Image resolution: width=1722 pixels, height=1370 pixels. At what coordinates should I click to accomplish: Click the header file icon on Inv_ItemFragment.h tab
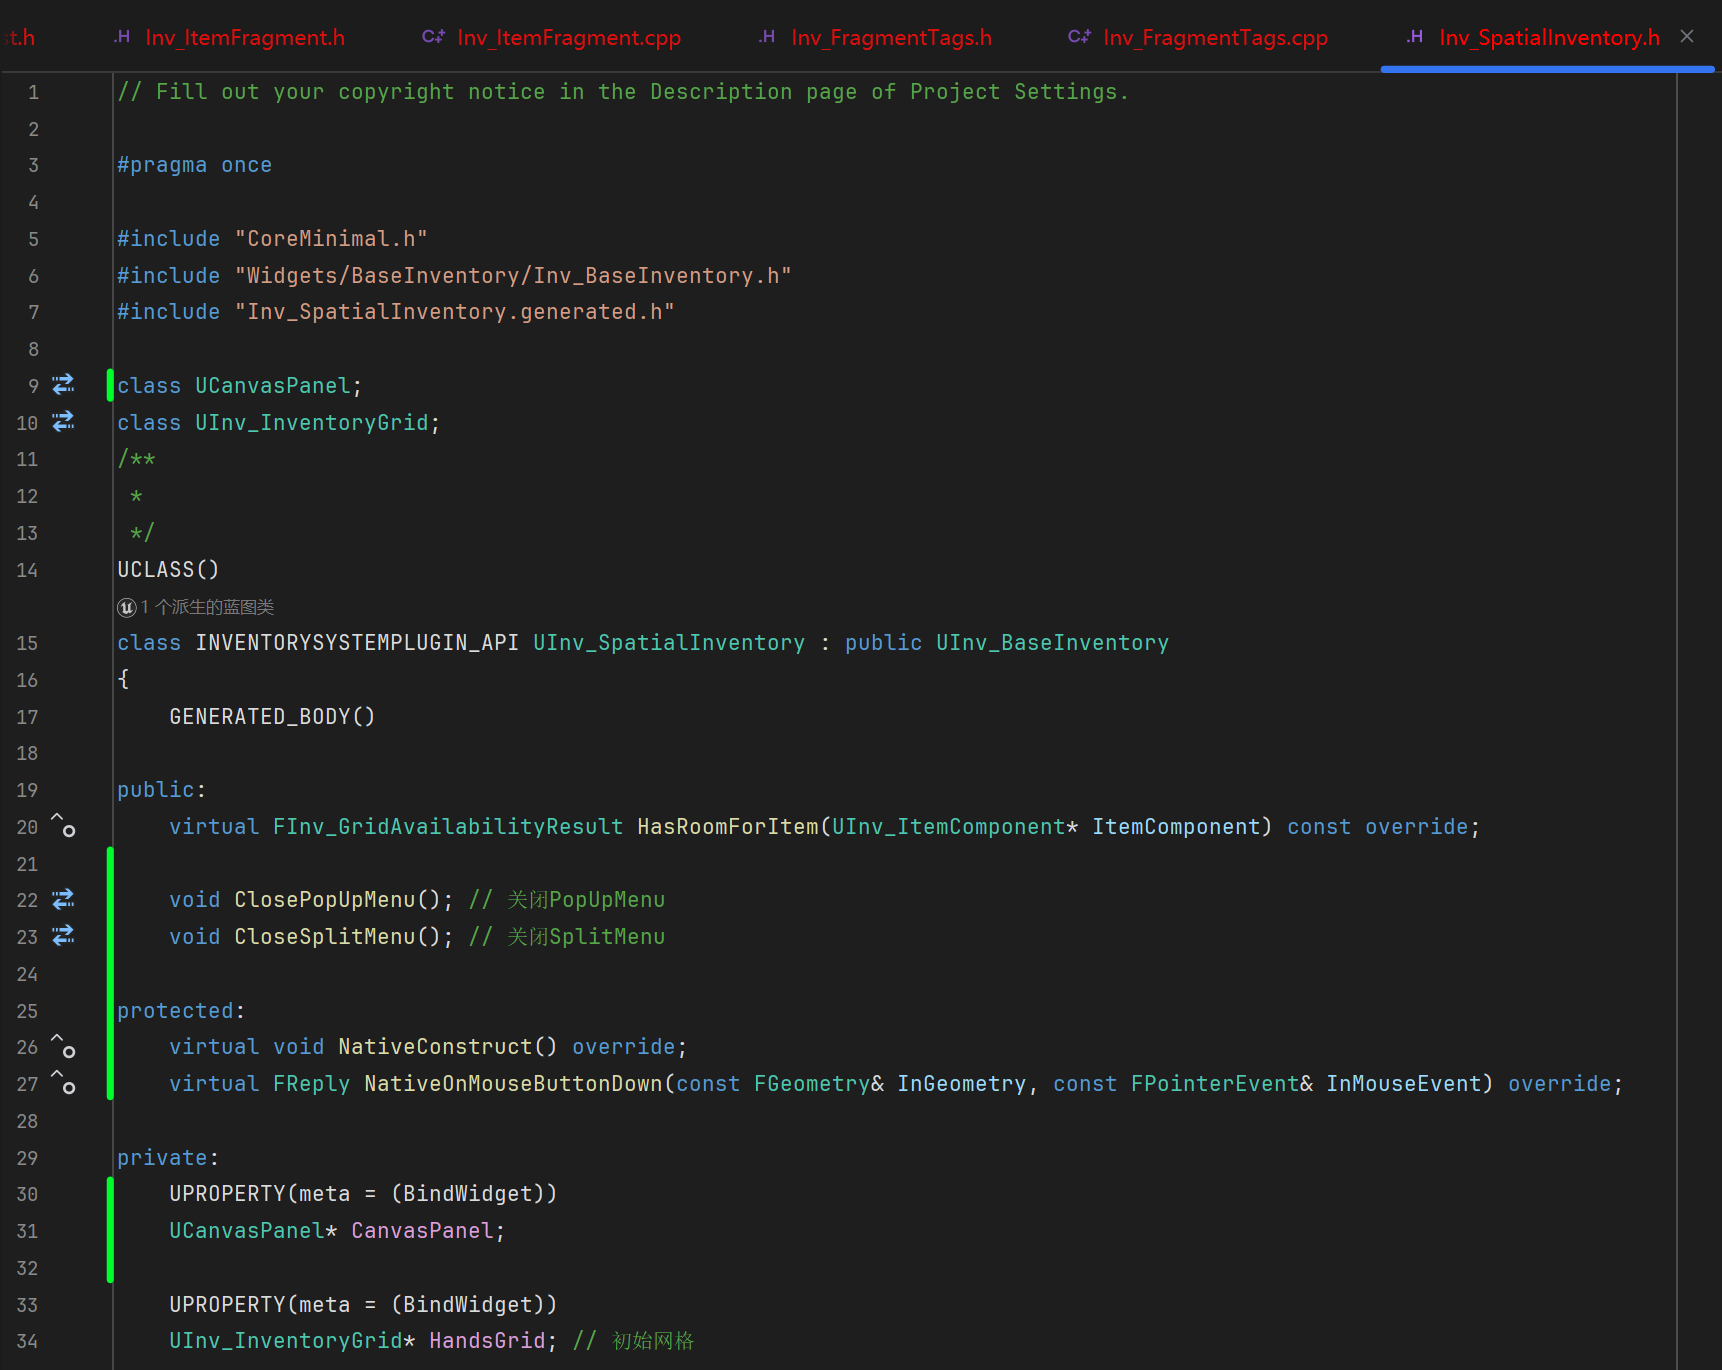click(x=122, y=37)
